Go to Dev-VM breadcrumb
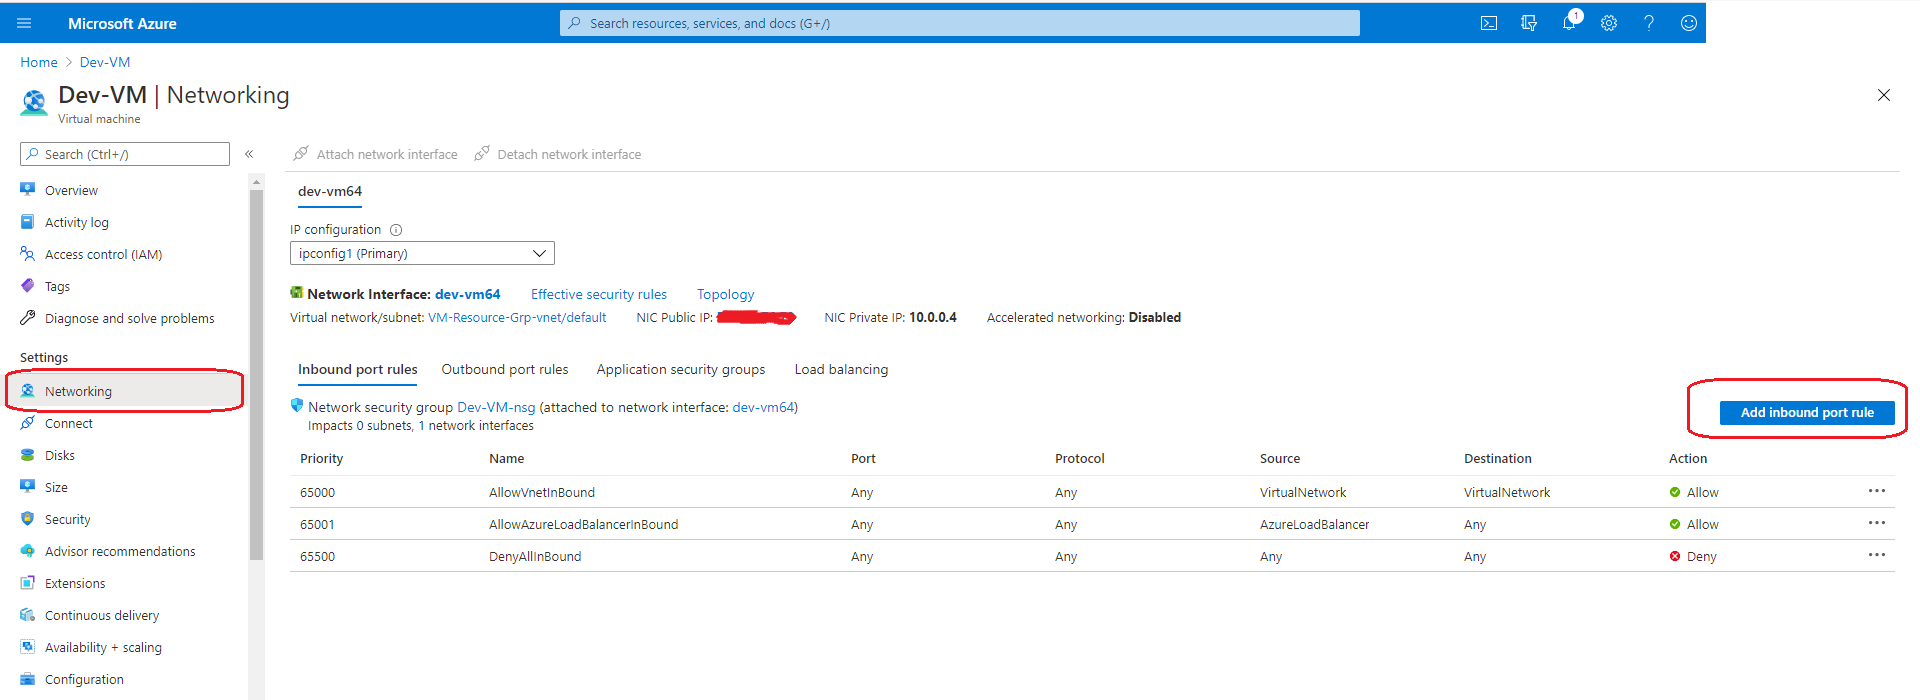Viewport: 1920px width, 700px height. tap(105, 62)
